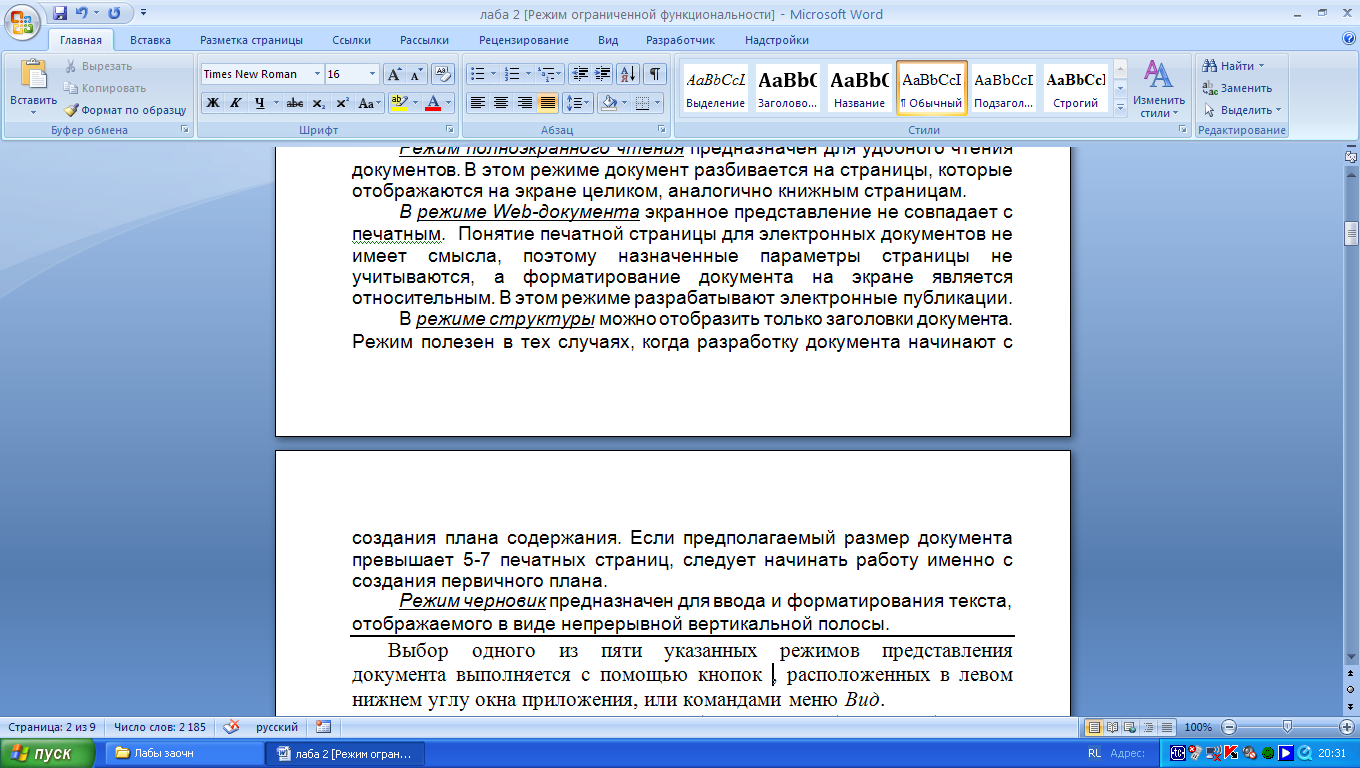
Task: Open the Стили pane launcher
Action: (x=1182, y=130)
